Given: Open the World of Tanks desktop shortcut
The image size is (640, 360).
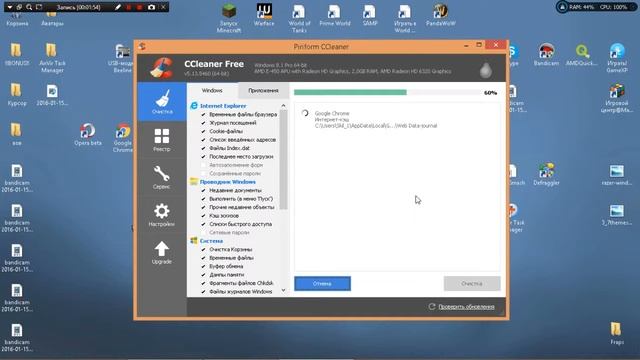Looking at the screenshot, I should (299, 18).
